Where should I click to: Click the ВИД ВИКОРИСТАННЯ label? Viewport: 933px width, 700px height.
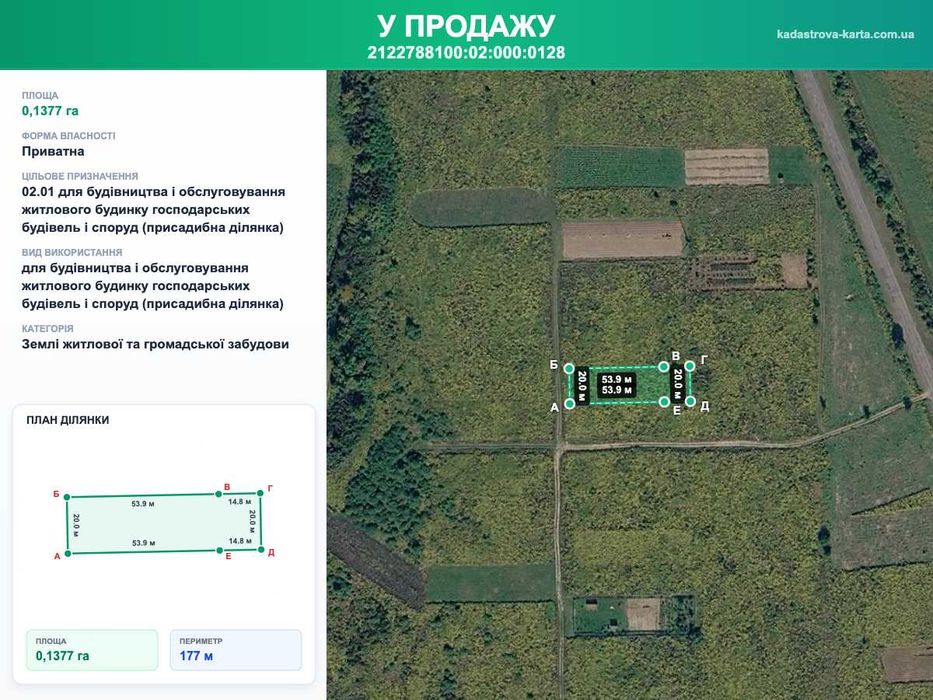click(72, 252)
